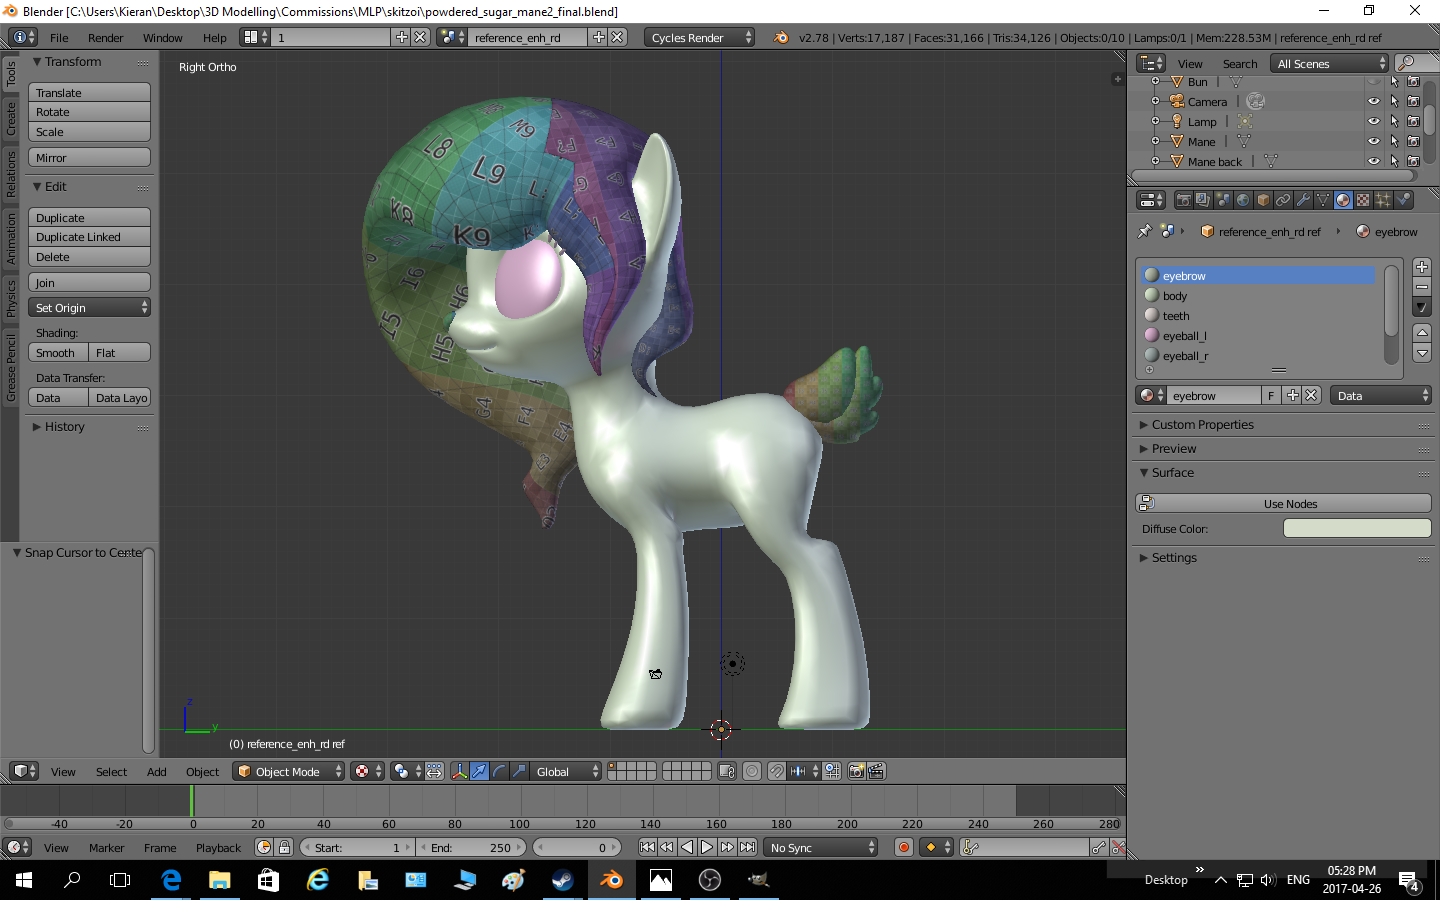Image resolution: width=1440 pixels, height=900 pixels.
Task: Open the Particles properties tab (sparkles icon)
Action: pos(1383,200)
